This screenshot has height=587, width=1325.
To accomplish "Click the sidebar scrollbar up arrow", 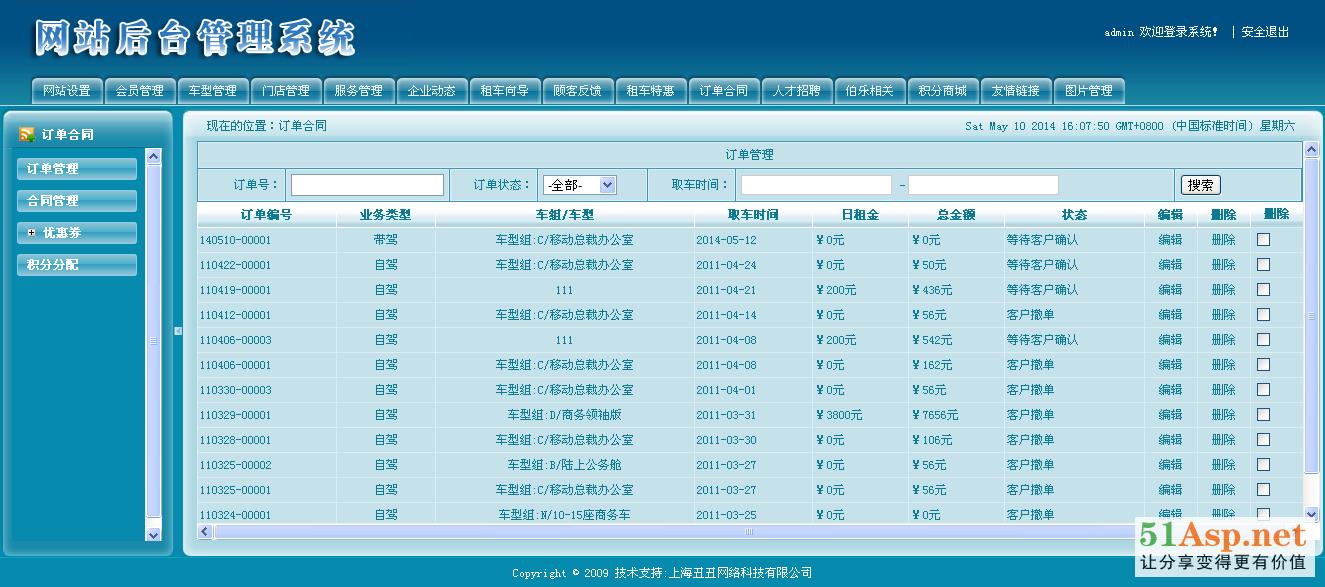I will click(x=153, y=156).
